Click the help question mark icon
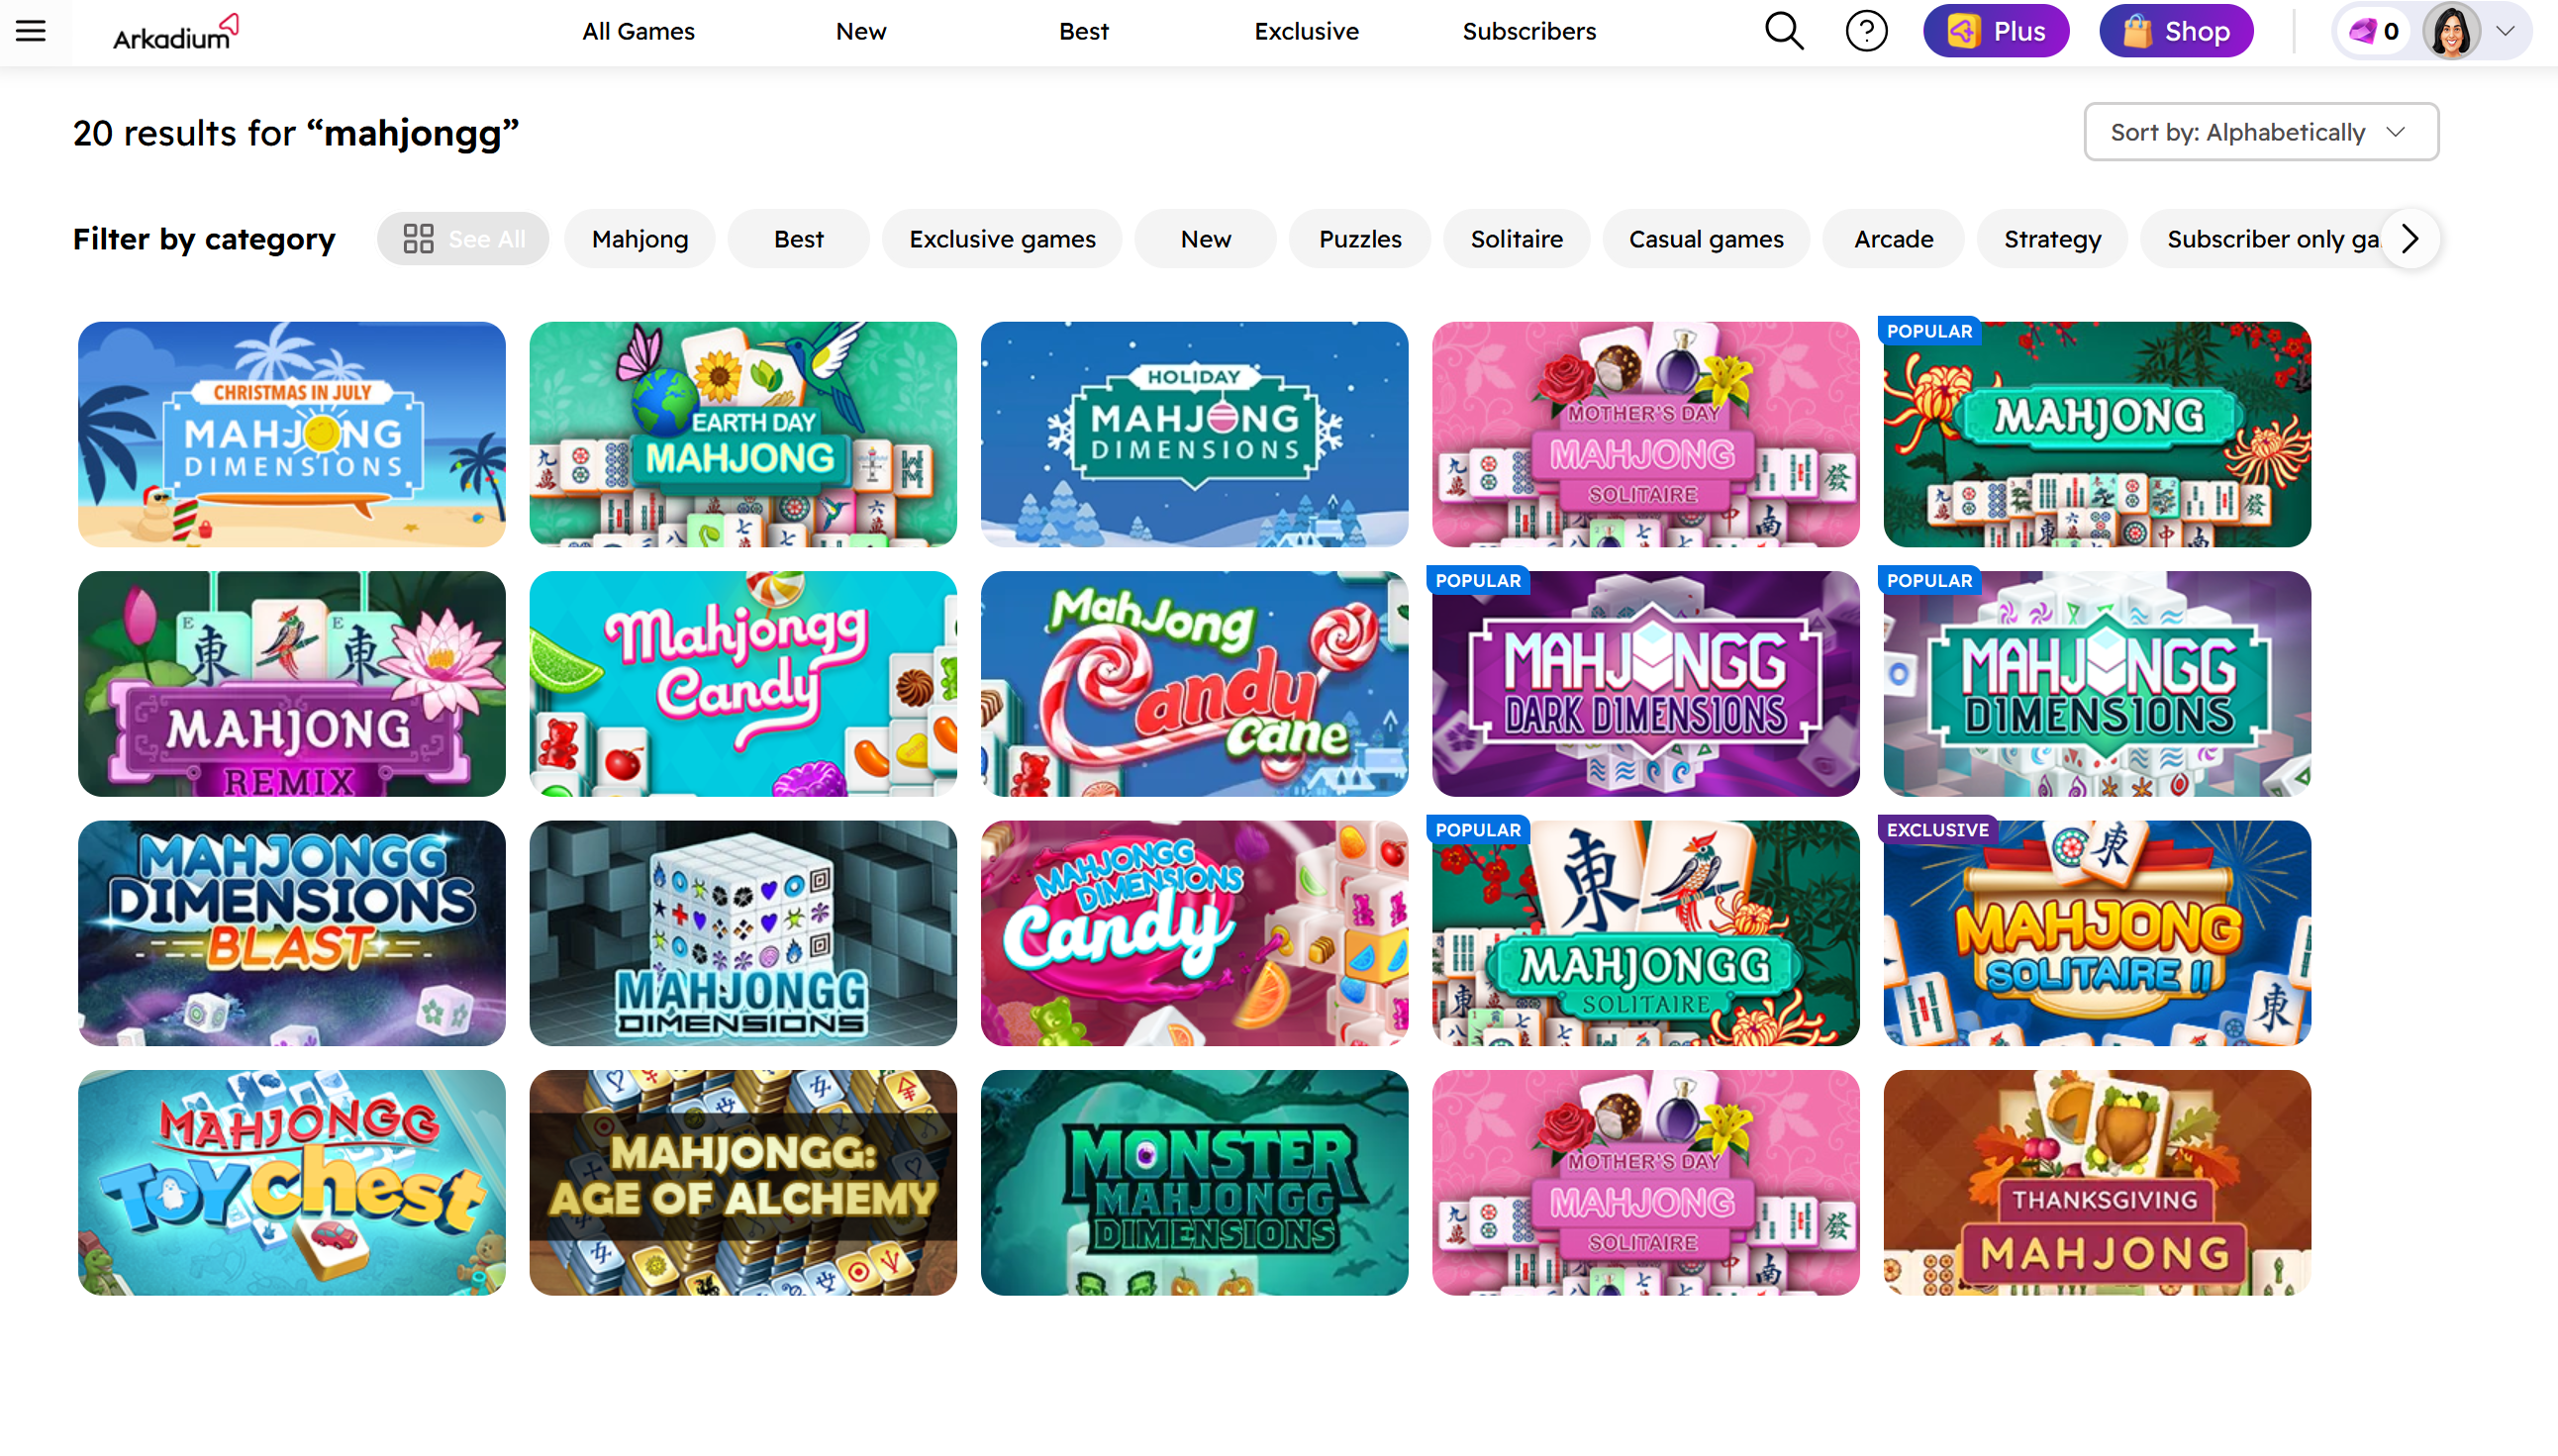The width and height of the screenshot is (2558, 1456). (1865, 31)
